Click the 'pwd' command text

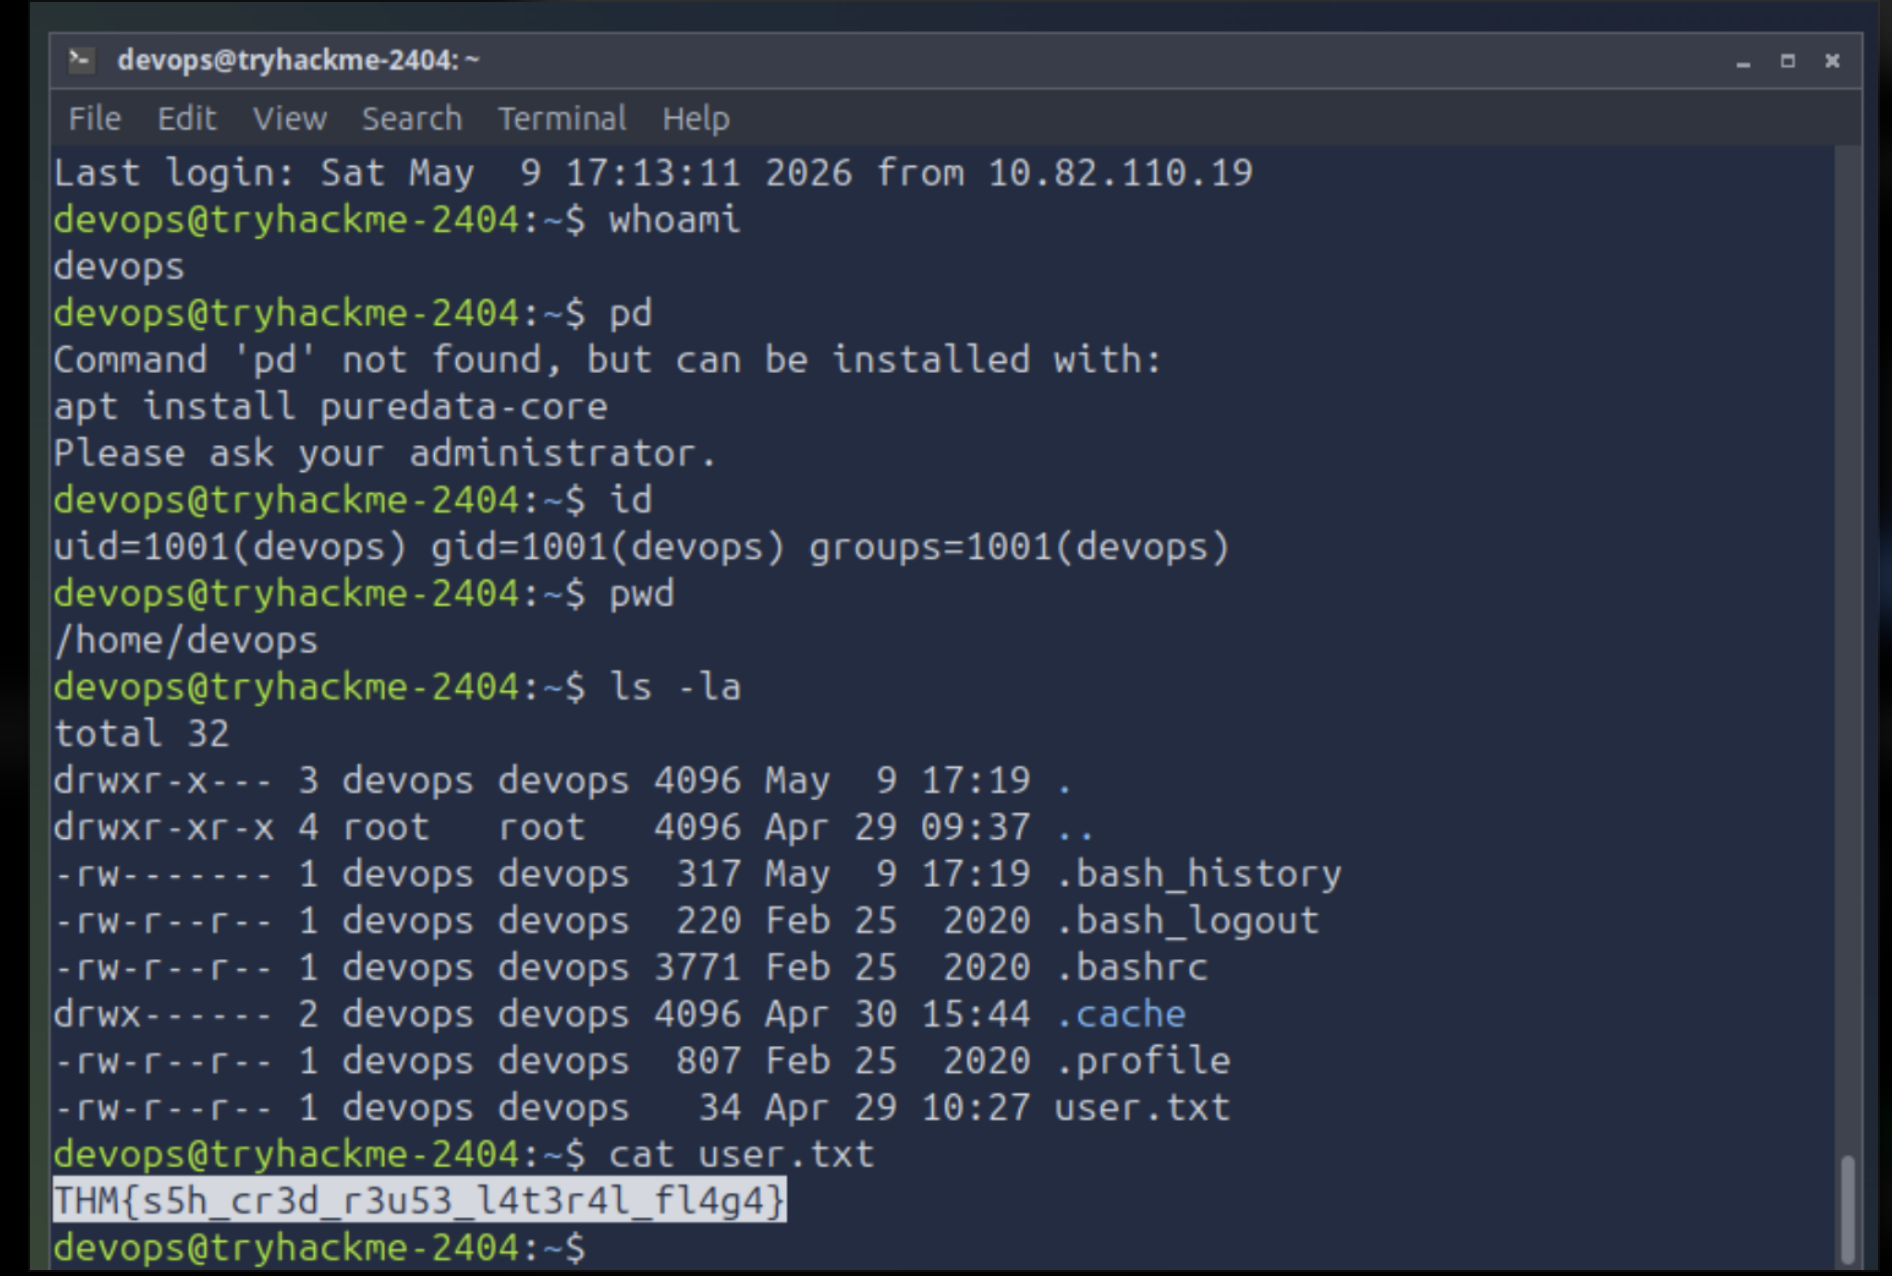pos(642,594)
